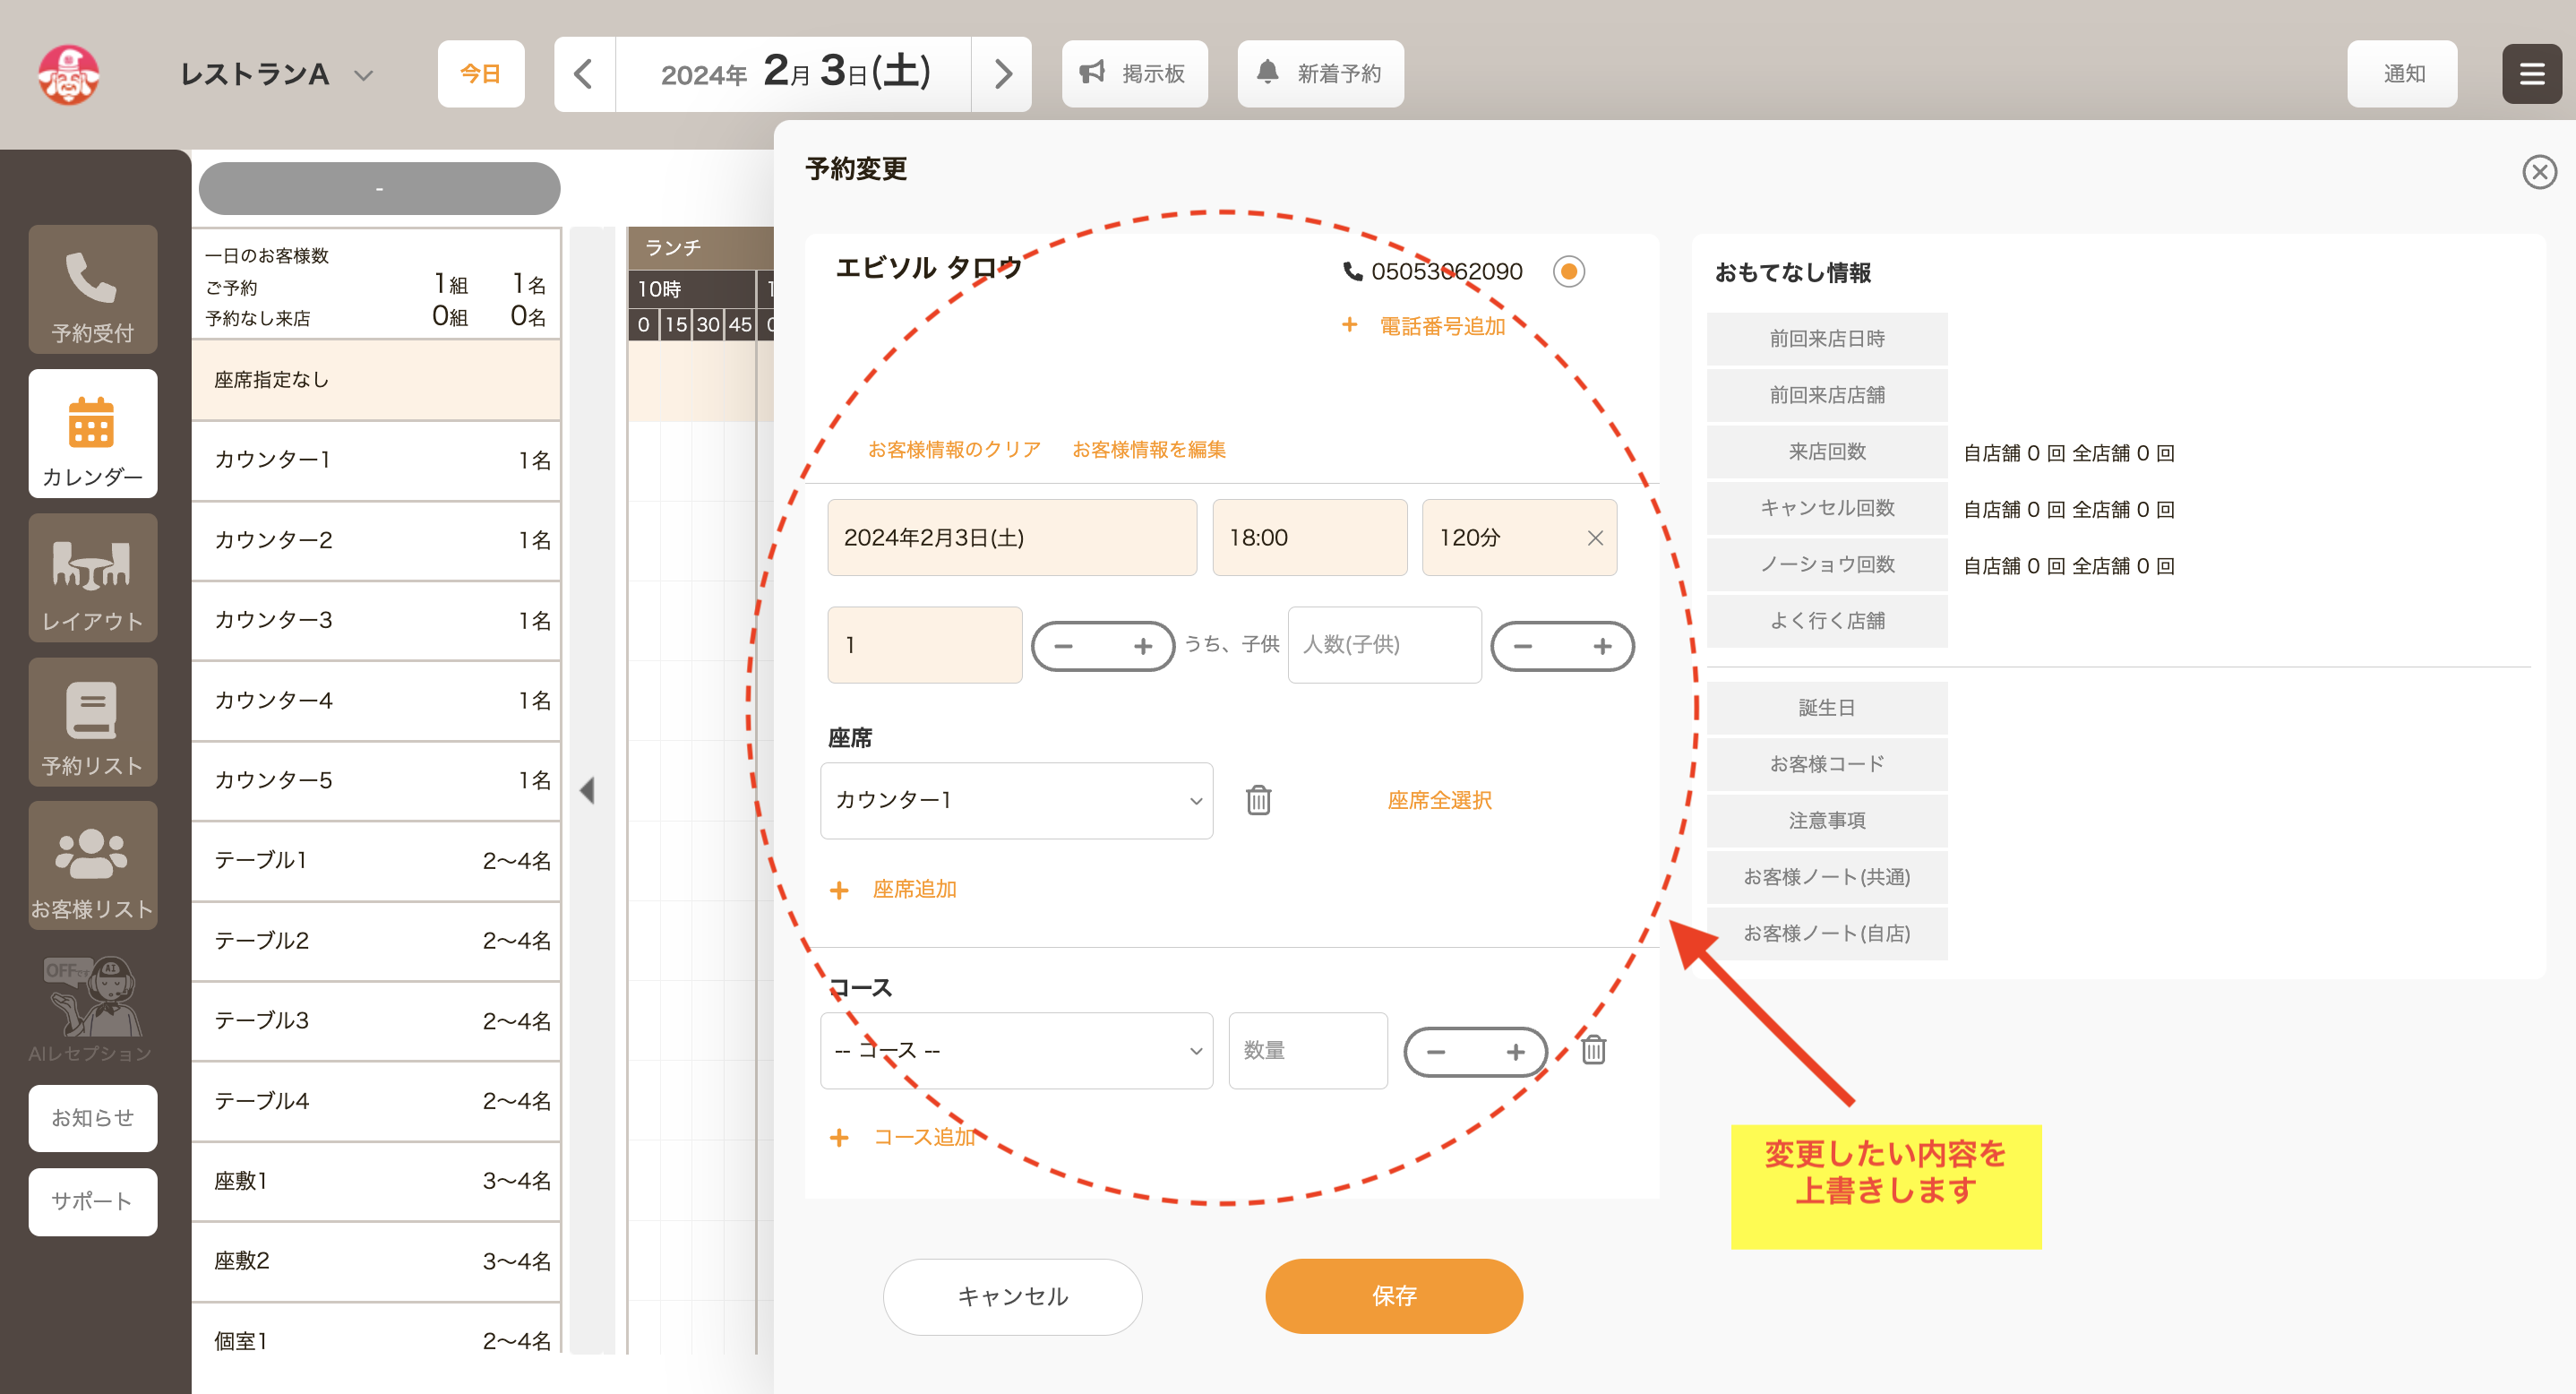The image size is (2576, 1394).
Task: Clear the 120分 duration with X
Action: 1595,538
